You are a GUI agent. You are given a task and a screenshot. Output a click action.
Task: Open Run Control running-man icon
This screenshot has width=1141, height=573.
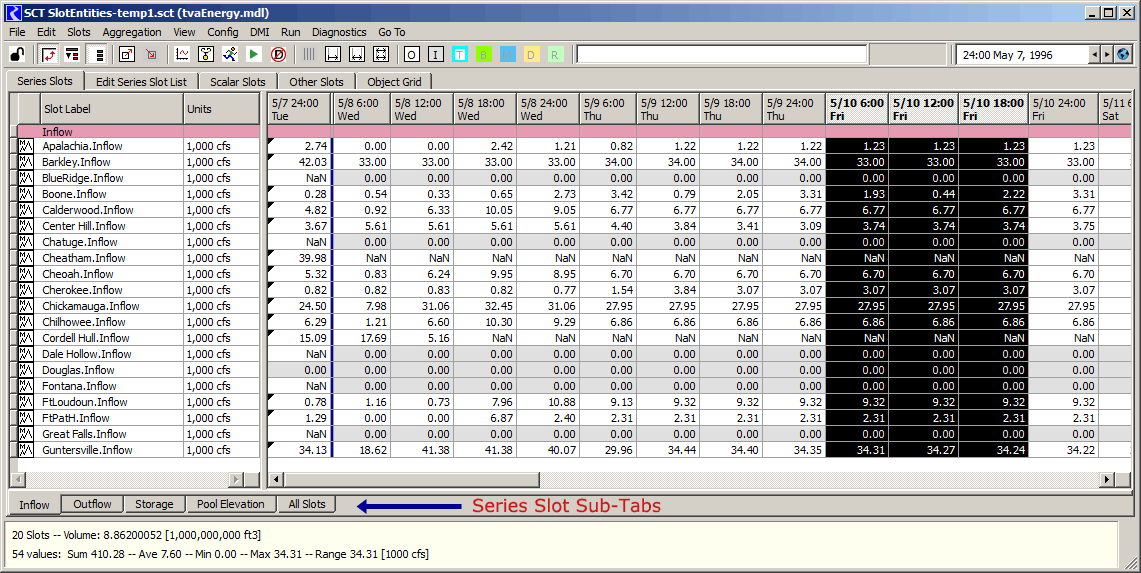tap(230, 55)
